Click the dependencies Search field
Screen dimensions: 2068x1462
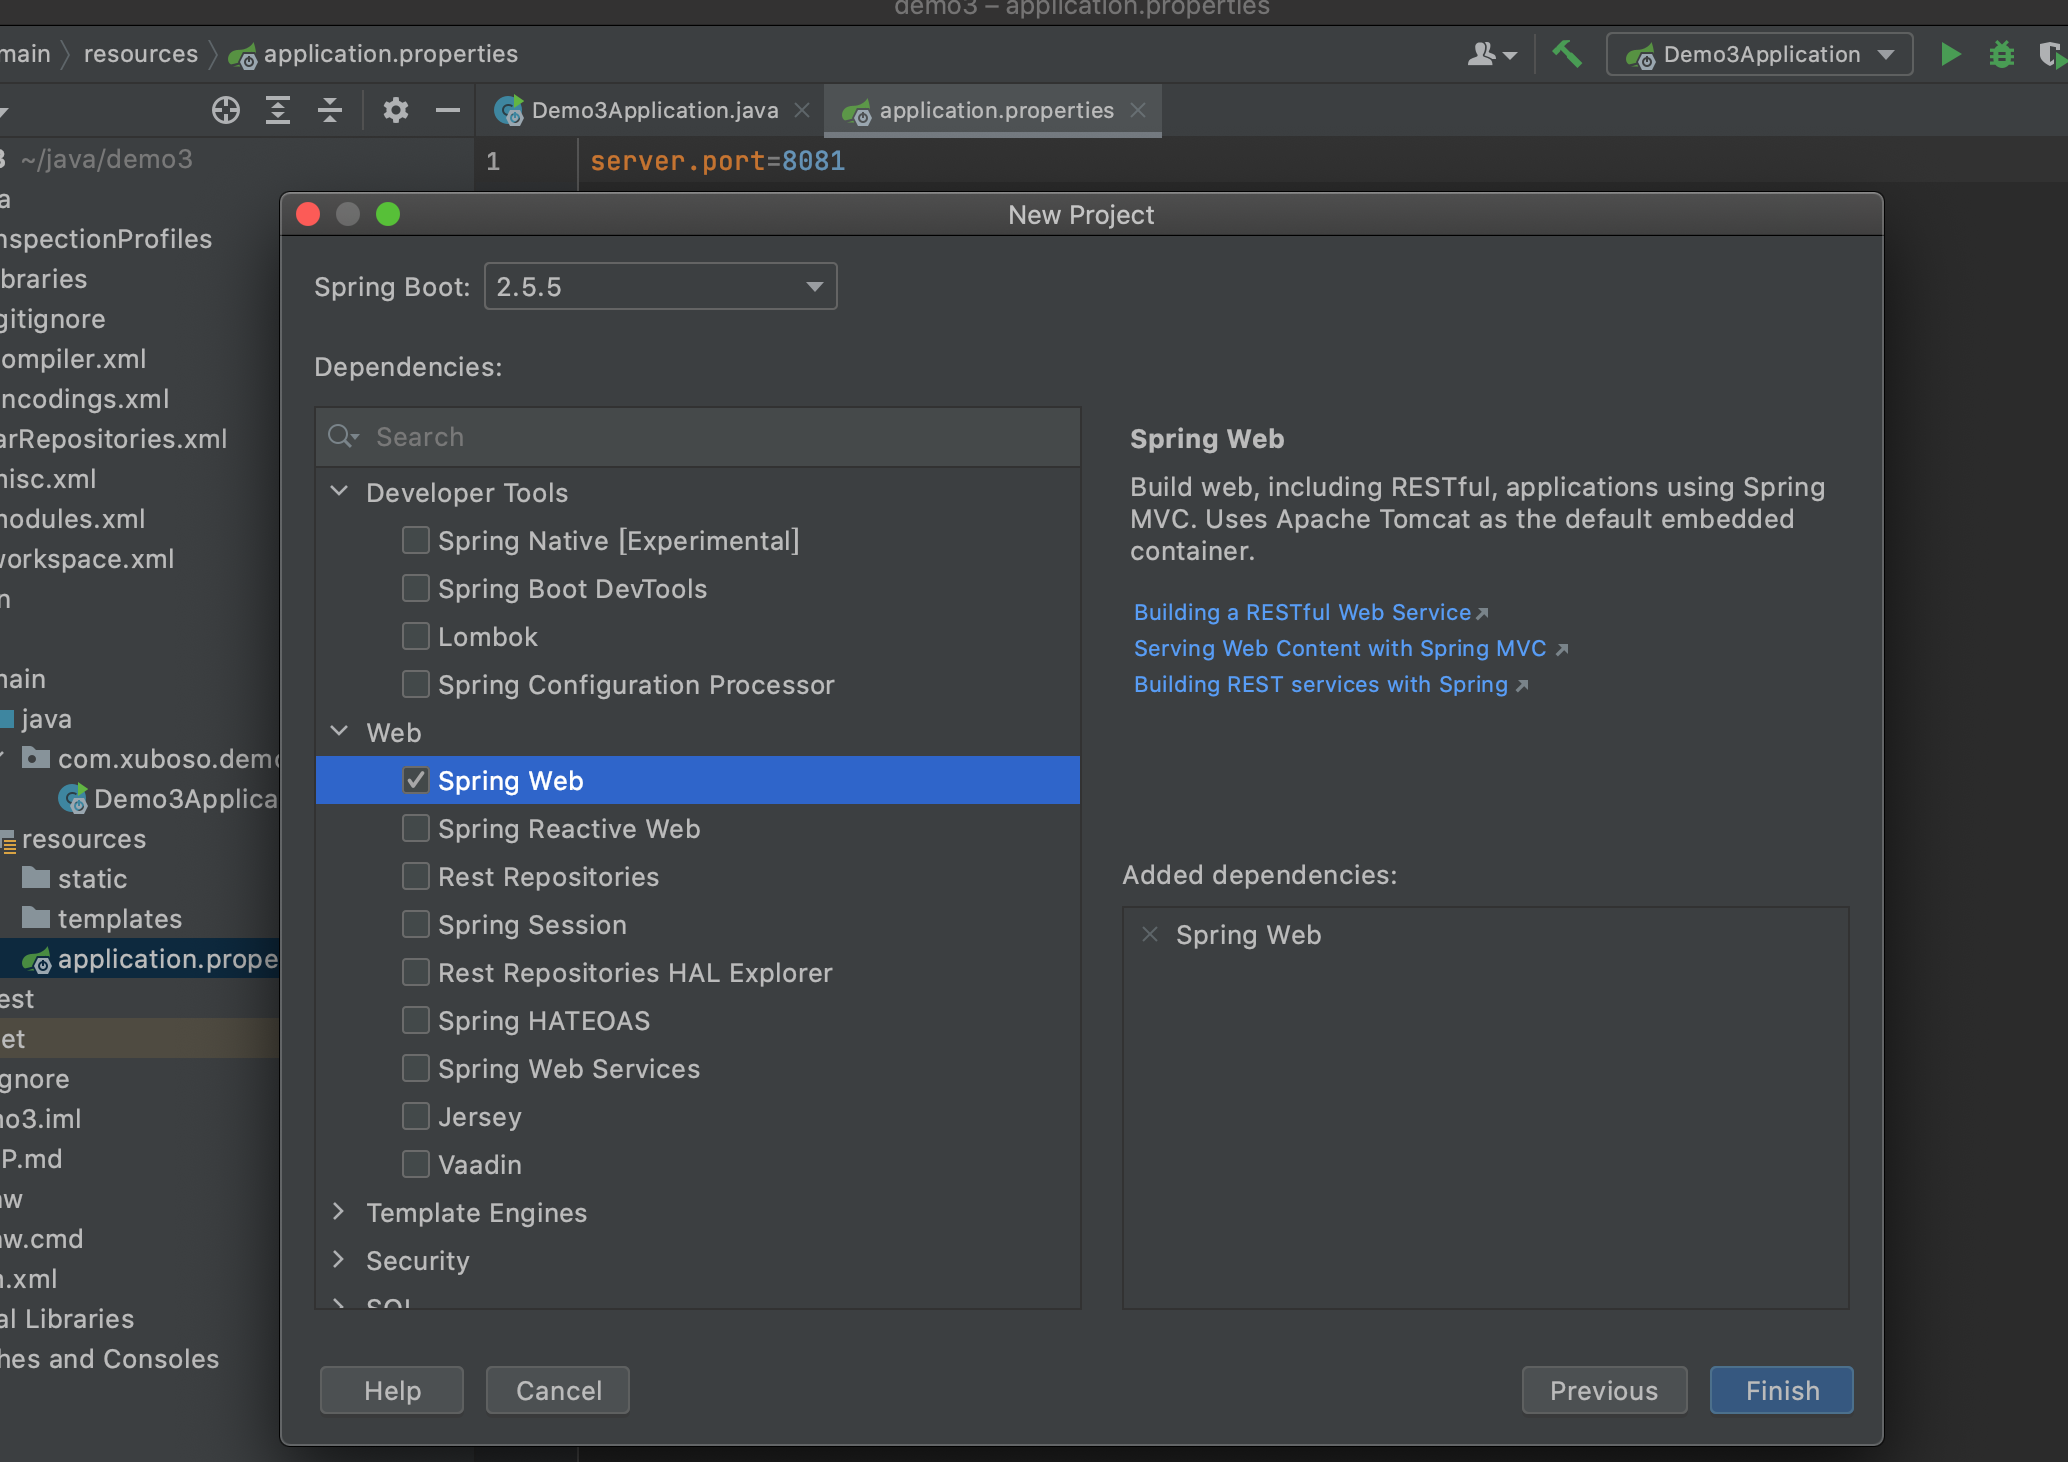pos(698,437)
